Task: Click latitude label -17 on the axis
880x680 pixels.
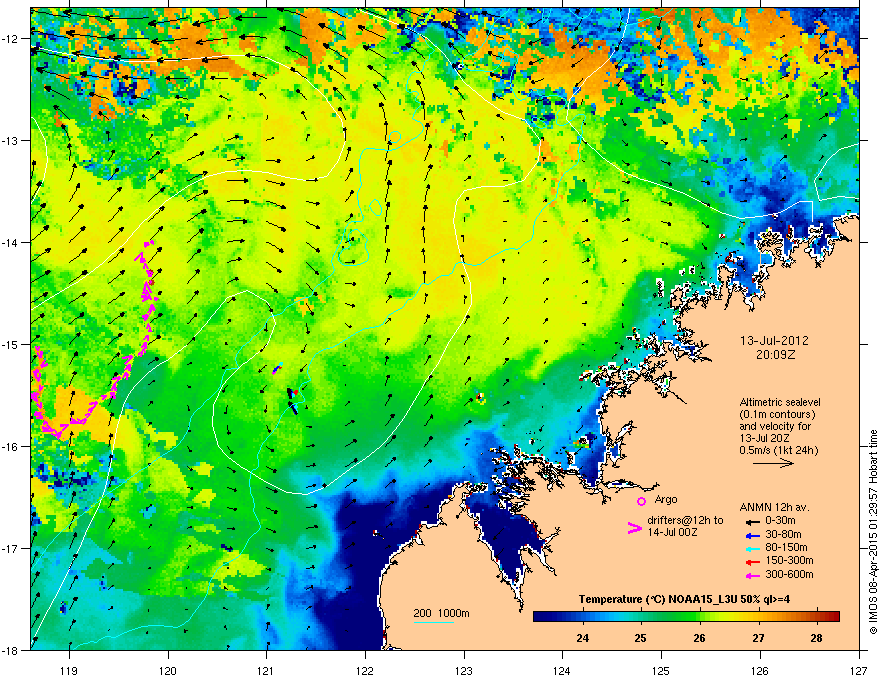Action: [11, 548]
